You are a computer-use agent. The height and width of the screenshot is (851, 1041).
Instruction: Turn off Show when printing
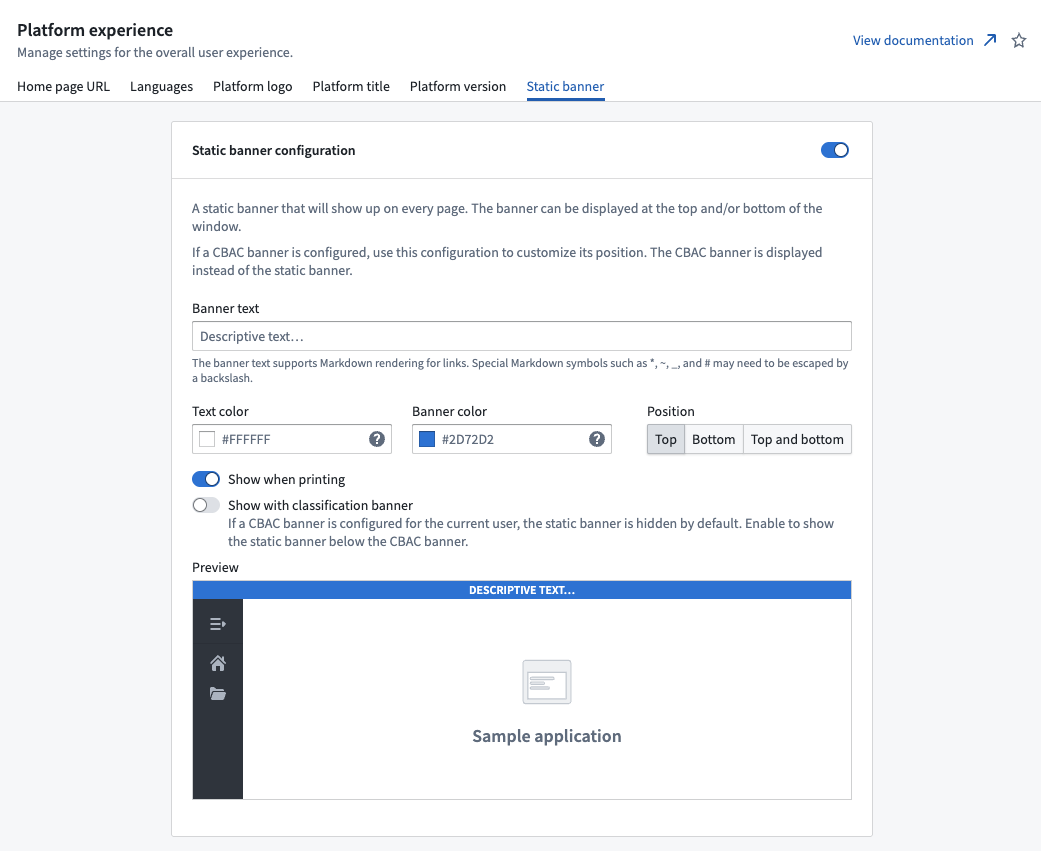tap(206, 479)
